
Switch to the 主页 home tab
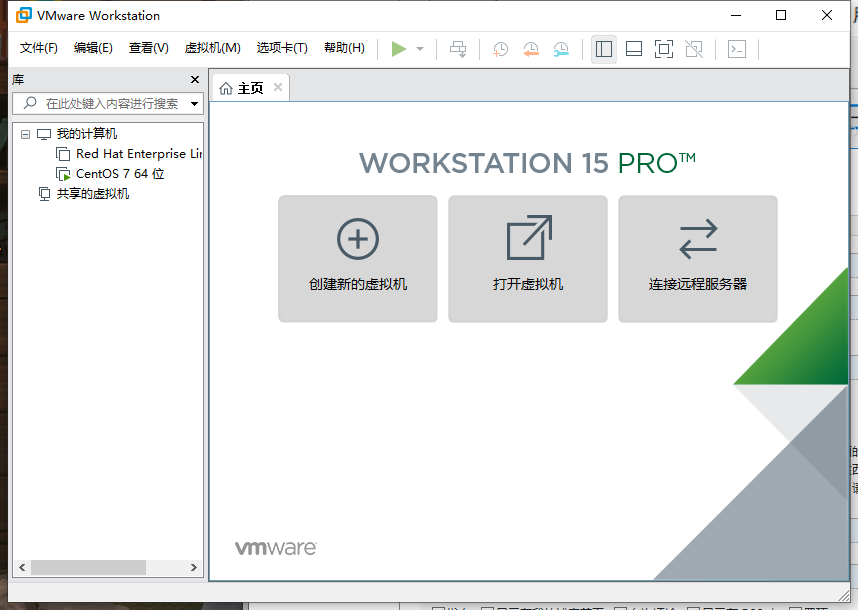250,88
